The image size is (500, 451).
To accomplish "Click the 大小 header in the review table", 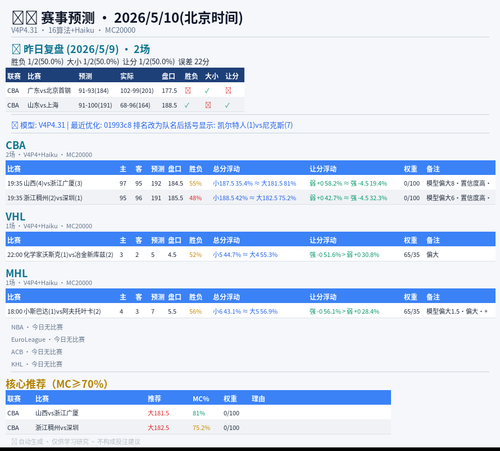I will [x=212, y=76].
